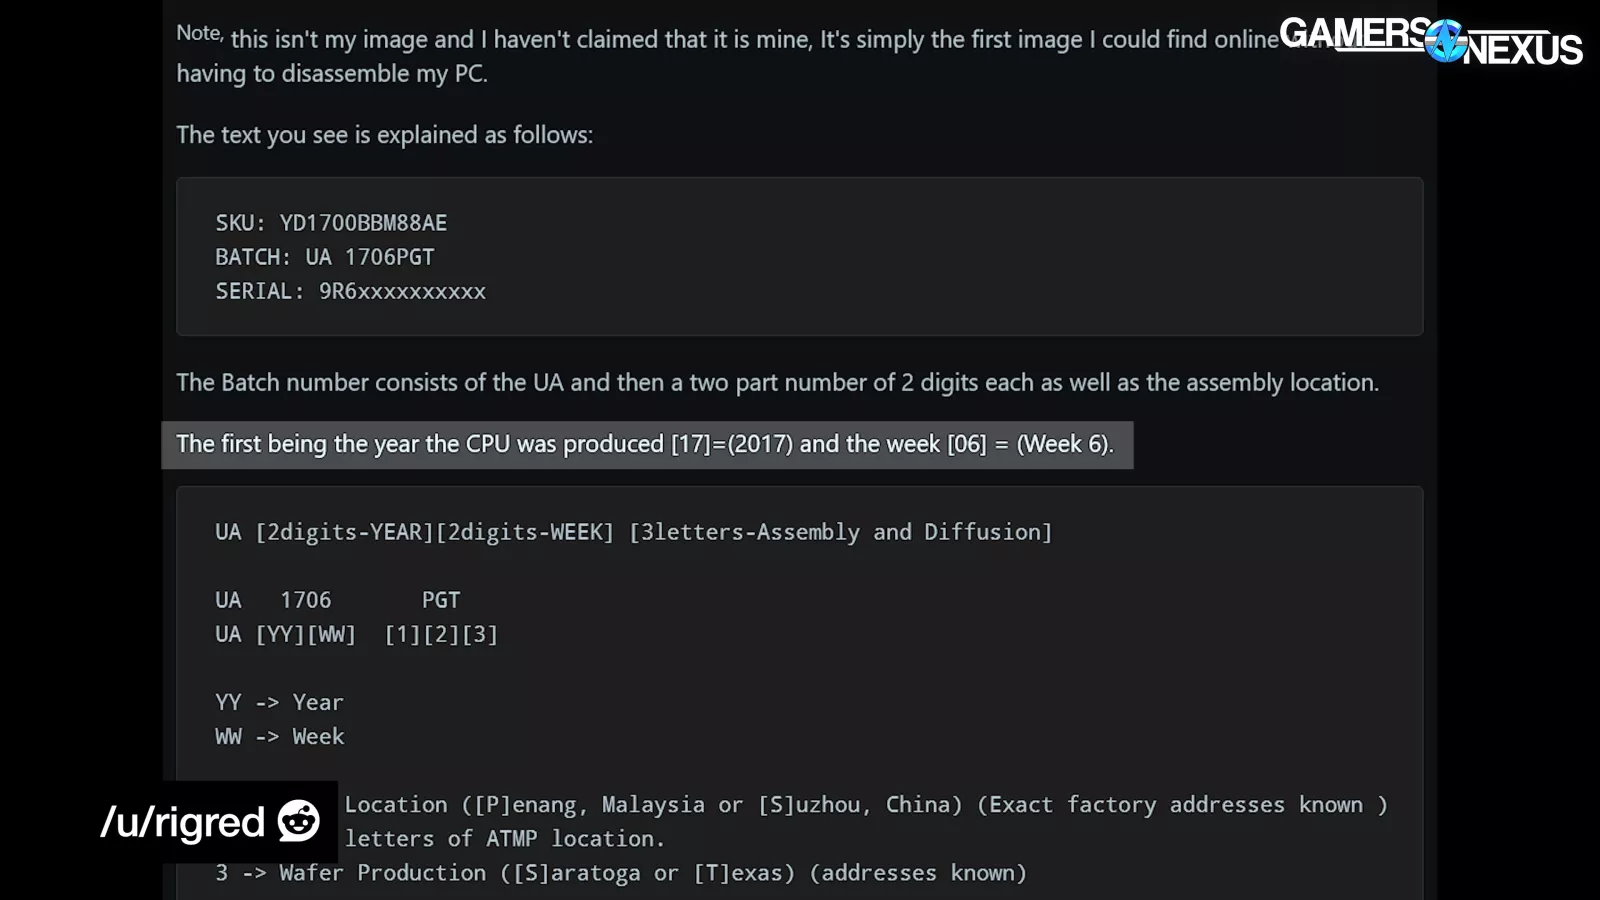Click 'having to disassemble my PC' text
This screenshot has width=1600, height=900.
pyautogui.click(x=332, y=74)
